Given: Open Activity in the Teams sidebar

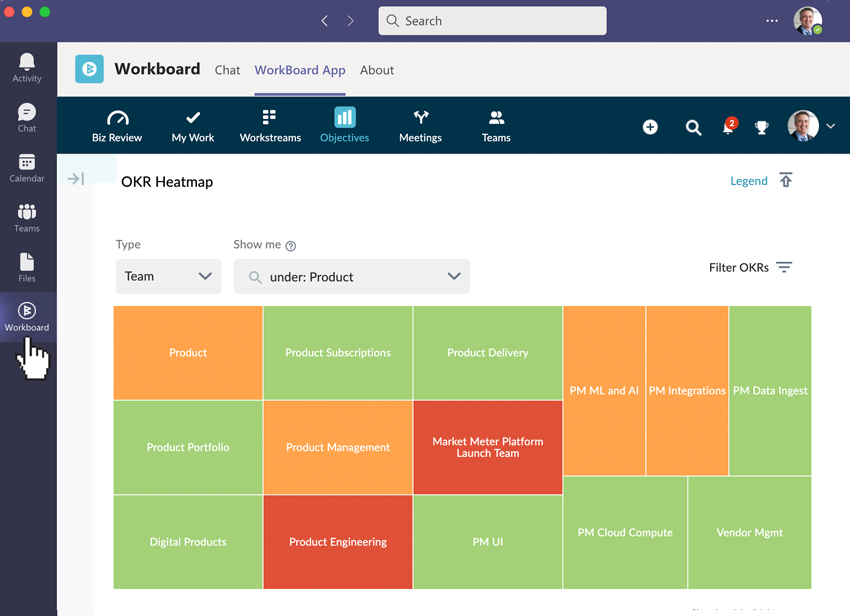Looking at the screenshot, I should [27, 68].
